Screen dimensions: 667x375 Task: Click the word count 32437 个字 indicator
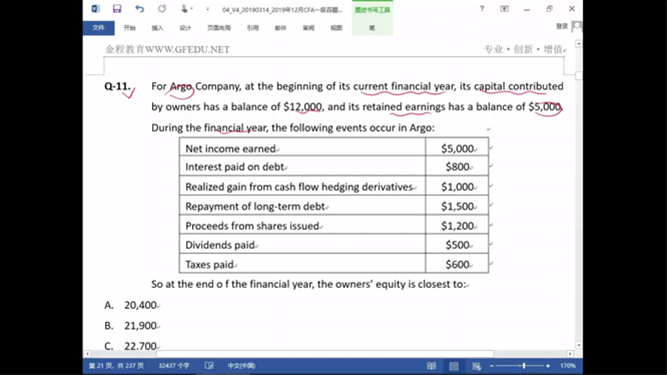pyautogui.click(x=174, y=366)
